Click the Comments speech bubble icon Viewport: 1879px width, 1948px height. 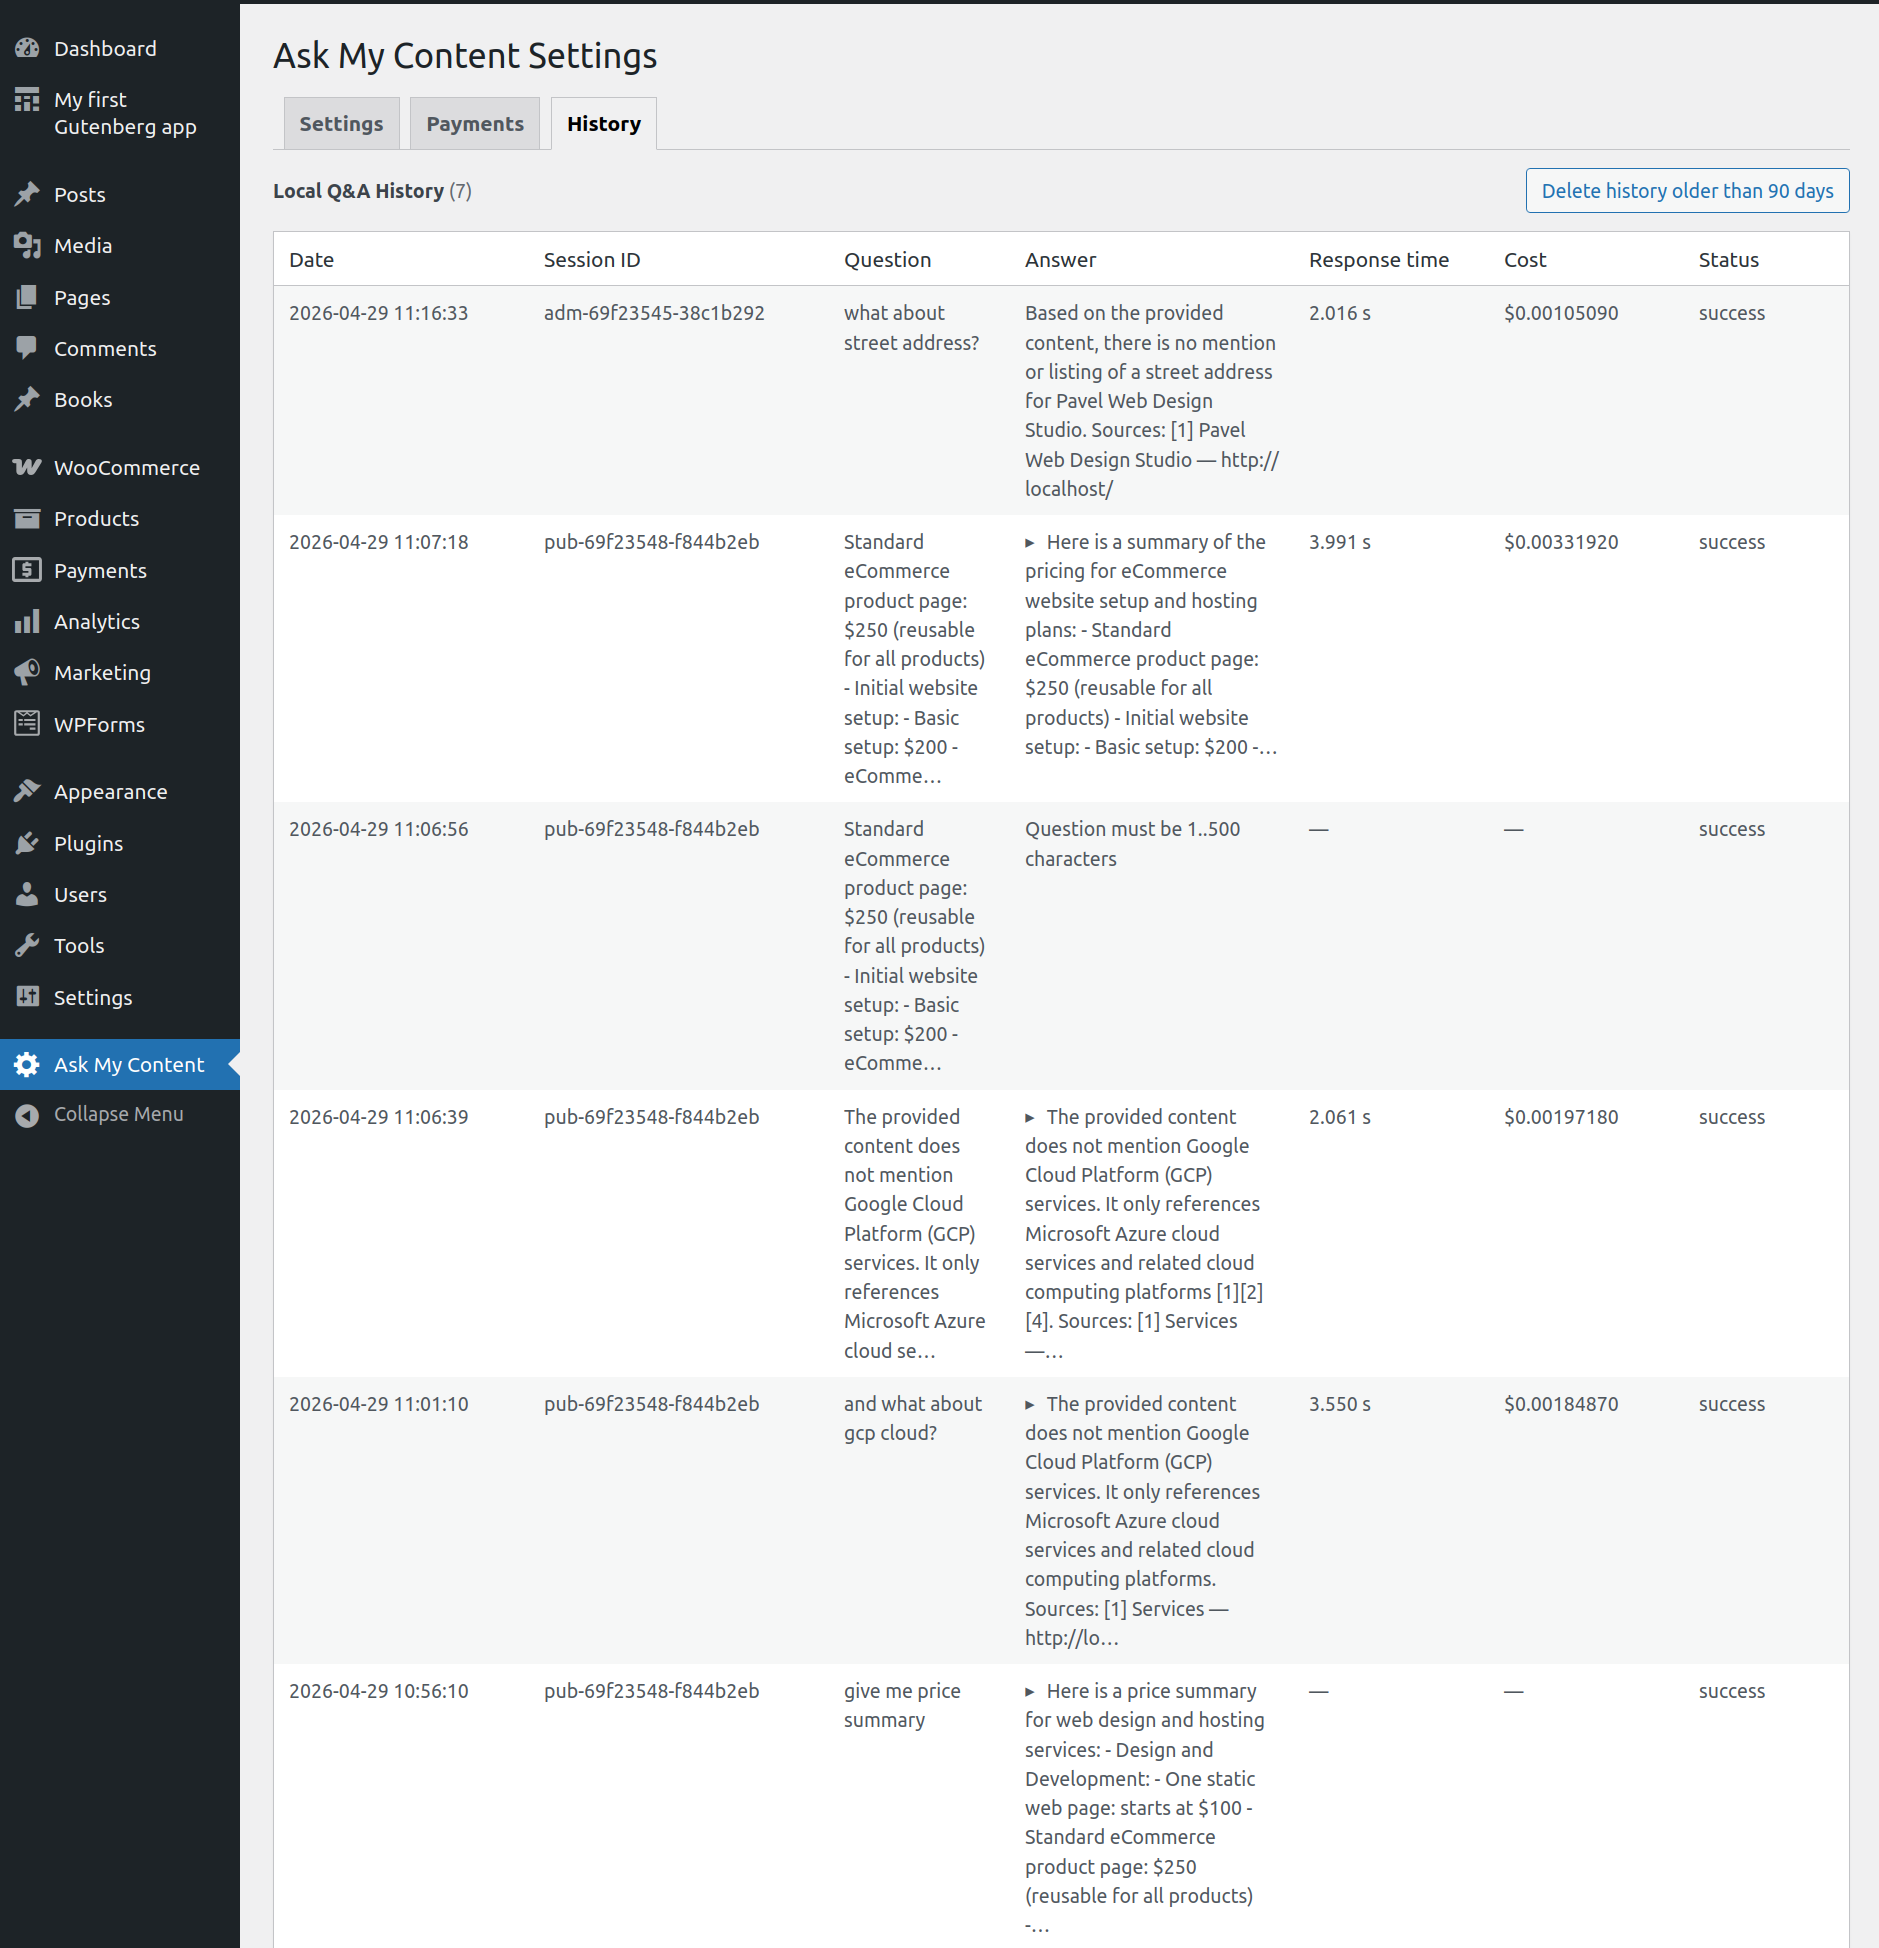coord(27,348)
